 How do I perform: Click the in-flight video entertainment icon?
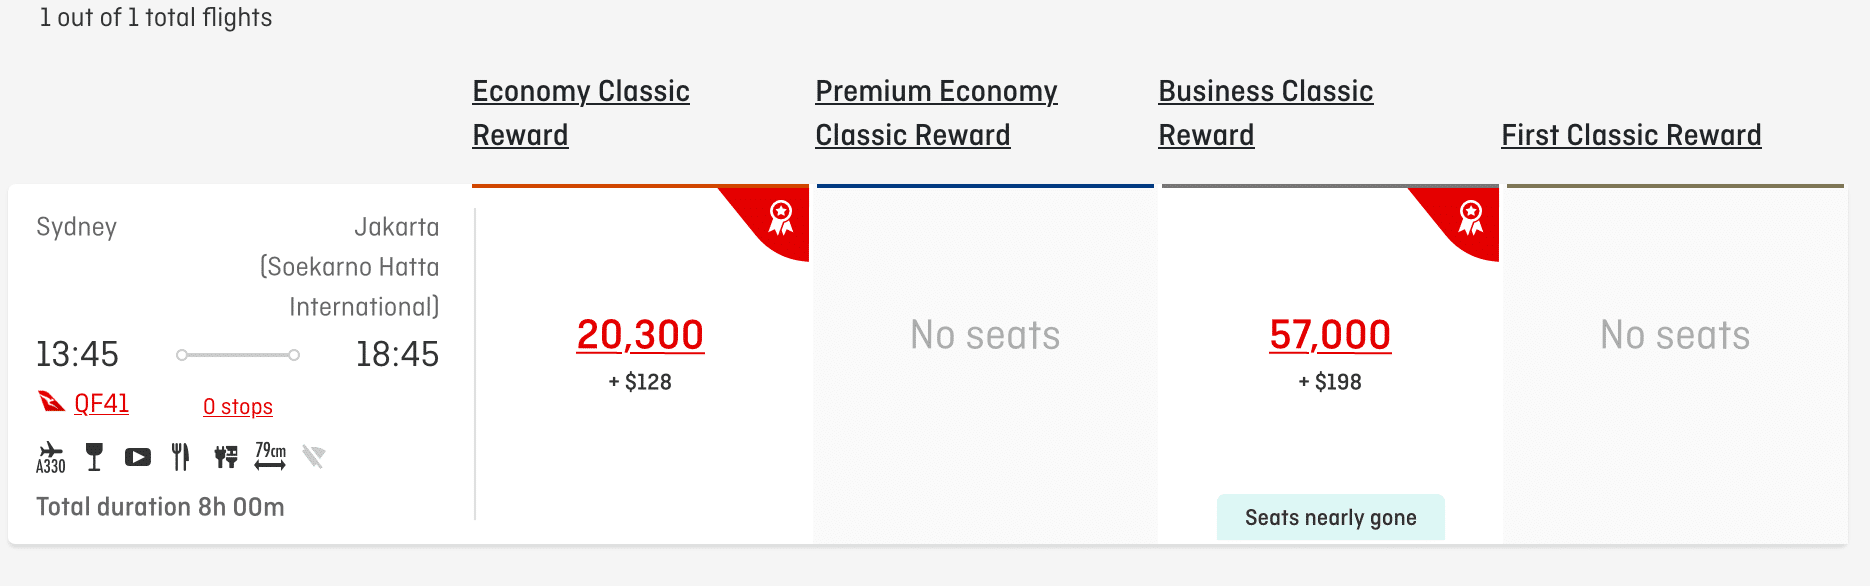coord(138,457)
